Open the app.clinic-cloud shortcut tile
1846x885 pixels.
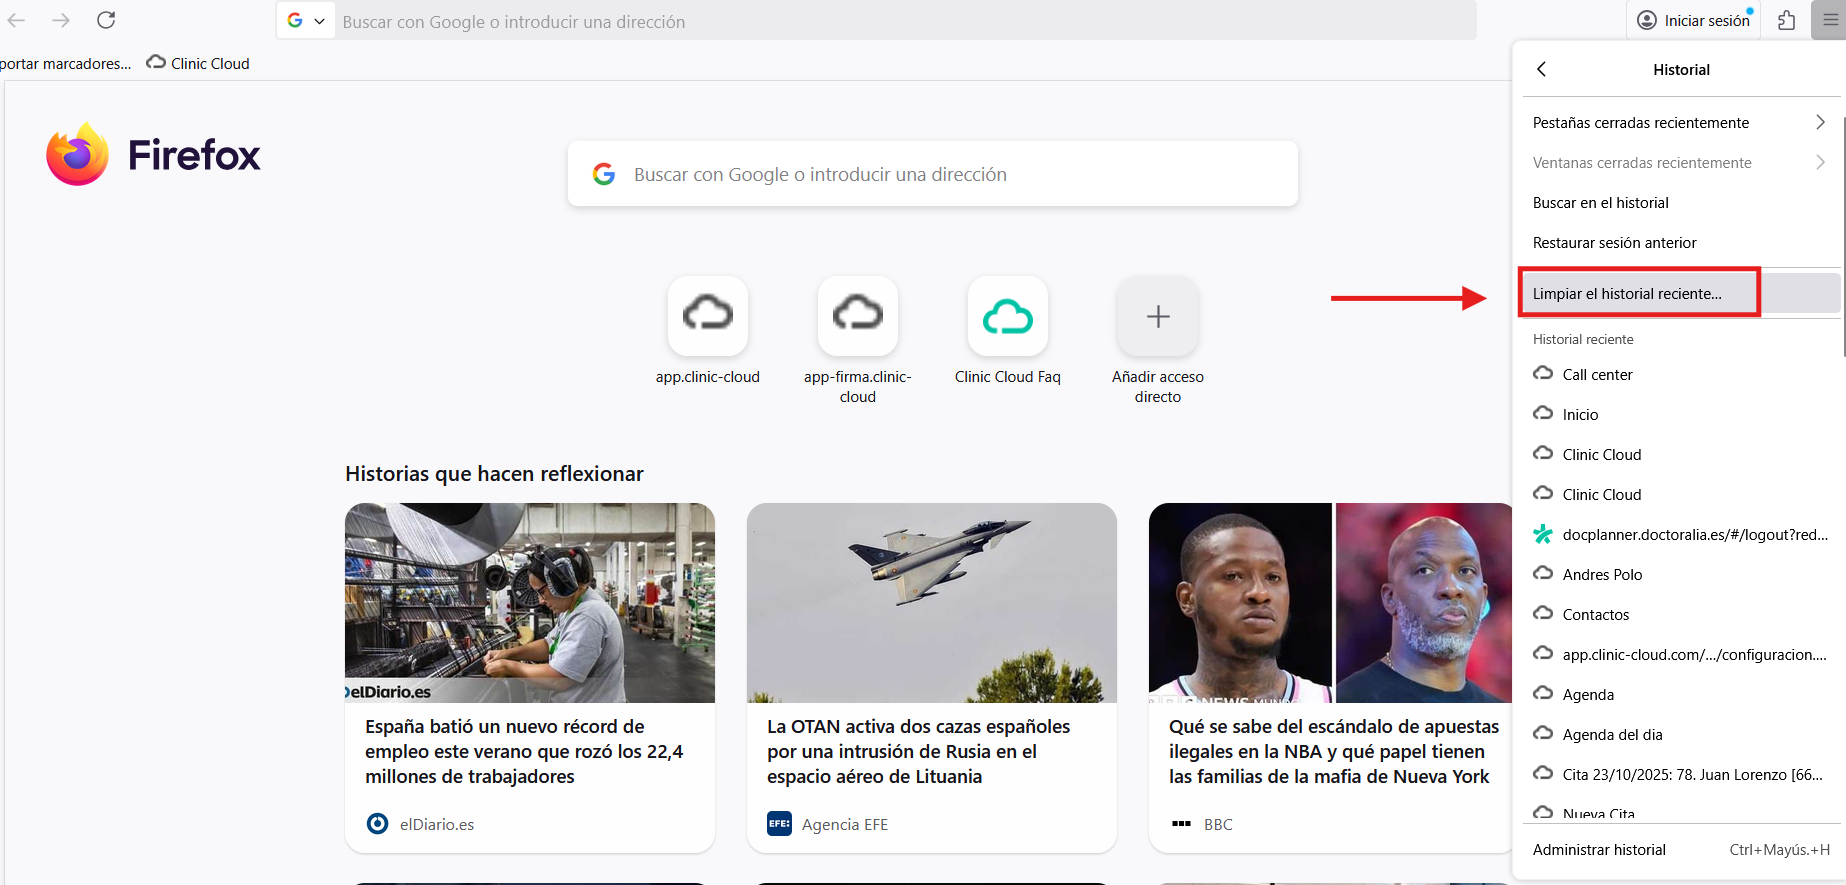pos(707,316)
